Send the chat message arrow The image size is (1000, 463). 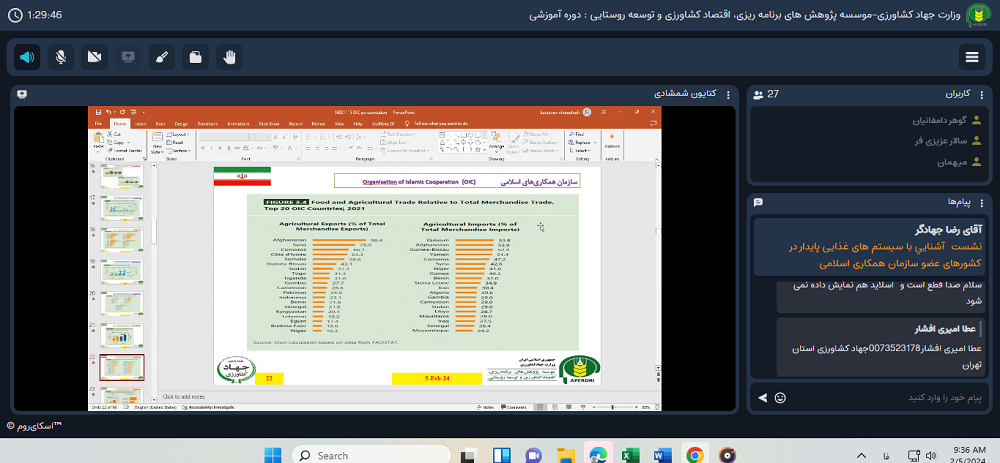tap(763, 397)
